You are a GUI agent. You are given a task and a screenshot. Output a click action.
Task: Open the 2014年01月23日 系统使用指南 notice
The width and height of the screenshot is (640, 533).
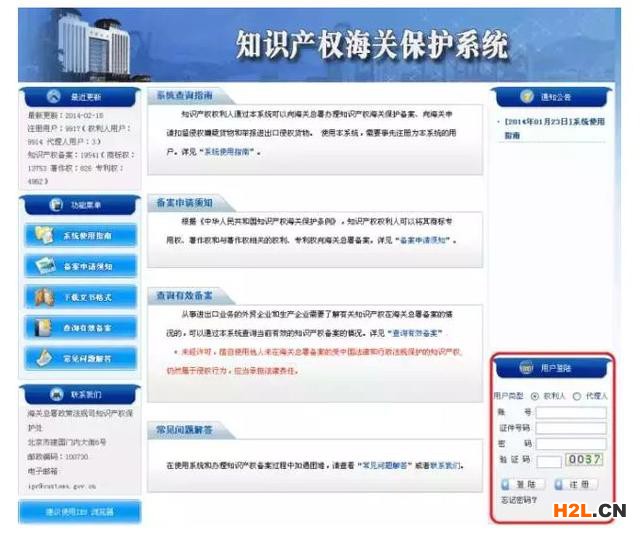[x=554, y=128]
